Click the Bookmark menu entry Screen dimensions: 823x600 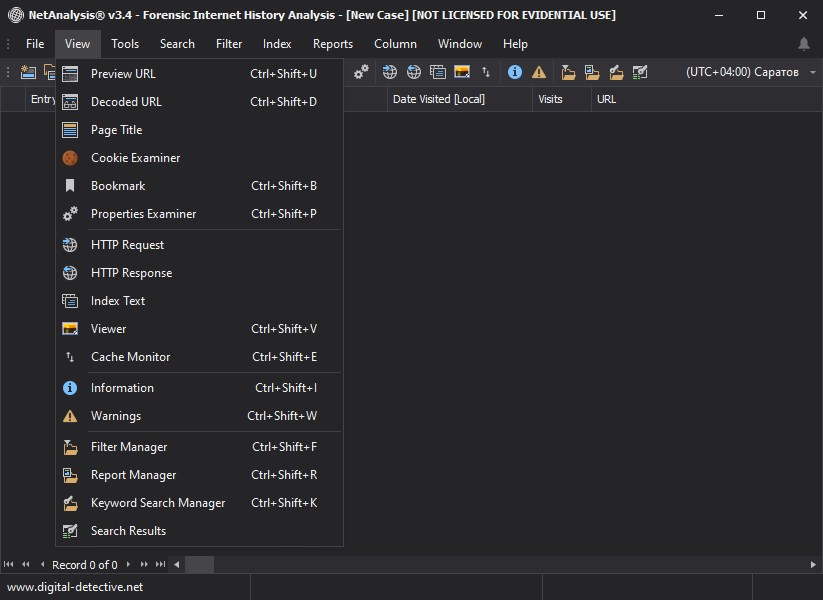[x=199, y=186]
